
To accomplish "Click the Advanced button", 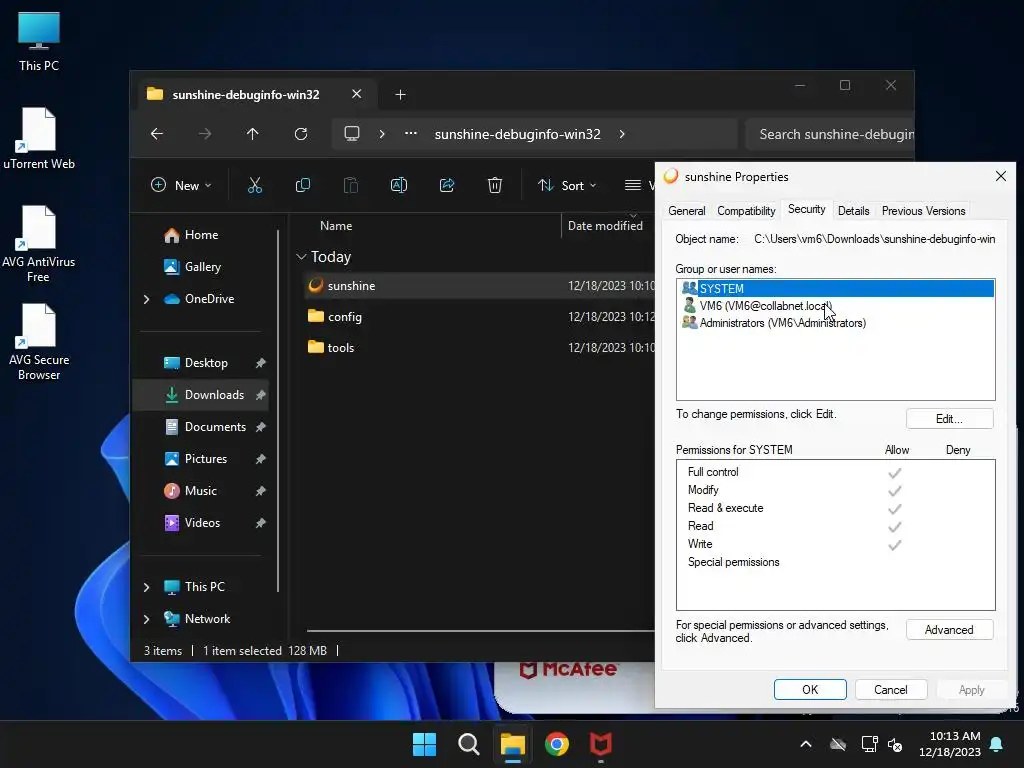I will (950, 630).
